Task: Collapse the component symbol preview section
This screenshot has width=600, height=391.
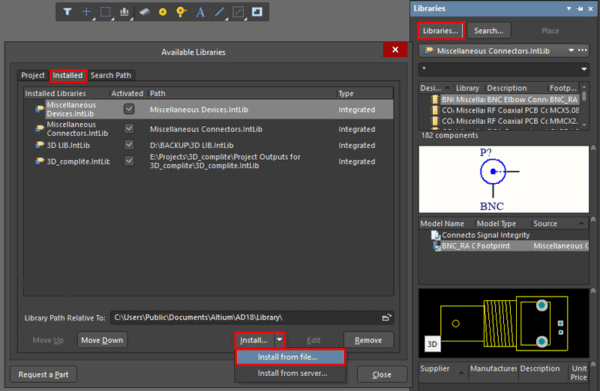Action: point(593,148)
